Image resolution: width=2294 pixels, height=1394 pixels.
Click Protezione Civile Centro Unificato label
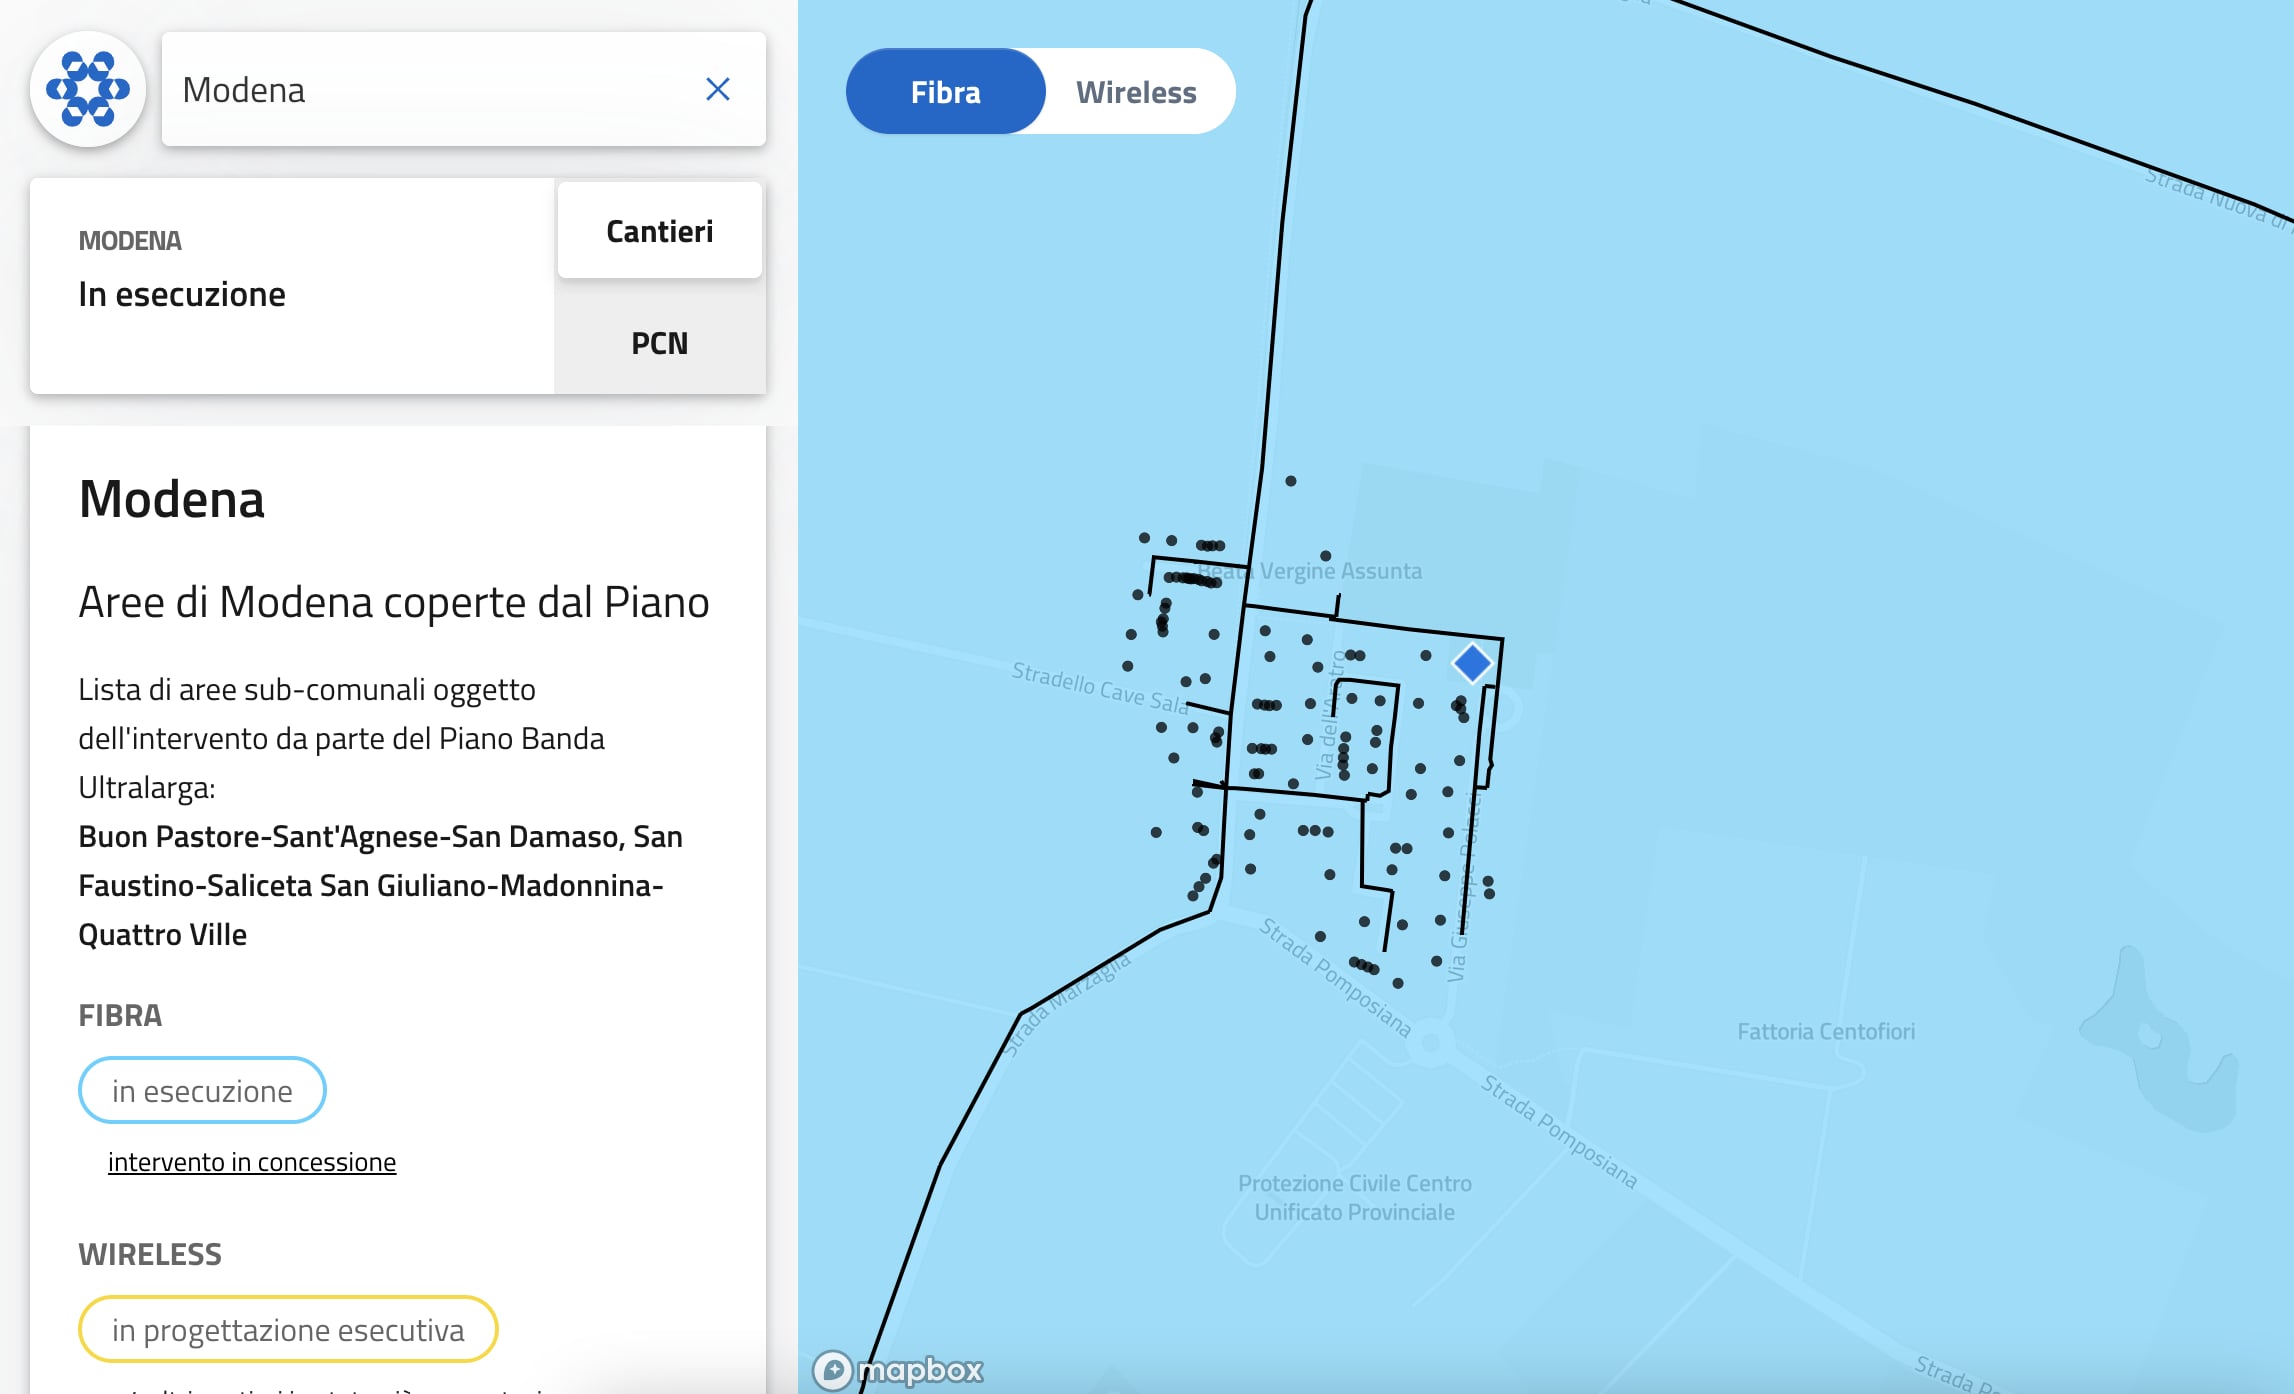1354,1197
